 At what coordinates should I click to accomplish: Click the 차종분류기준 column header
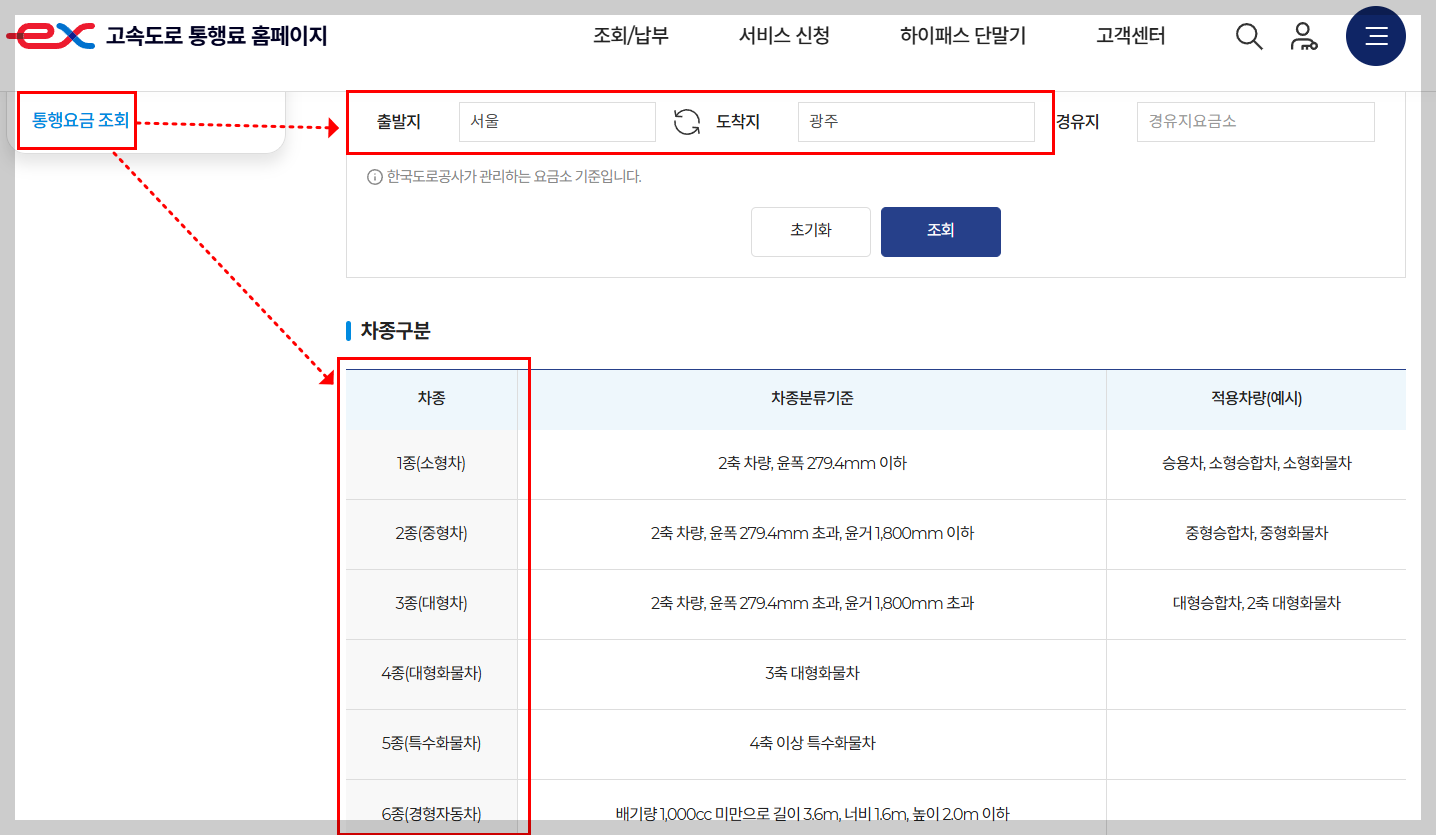(x=812, y=399)
